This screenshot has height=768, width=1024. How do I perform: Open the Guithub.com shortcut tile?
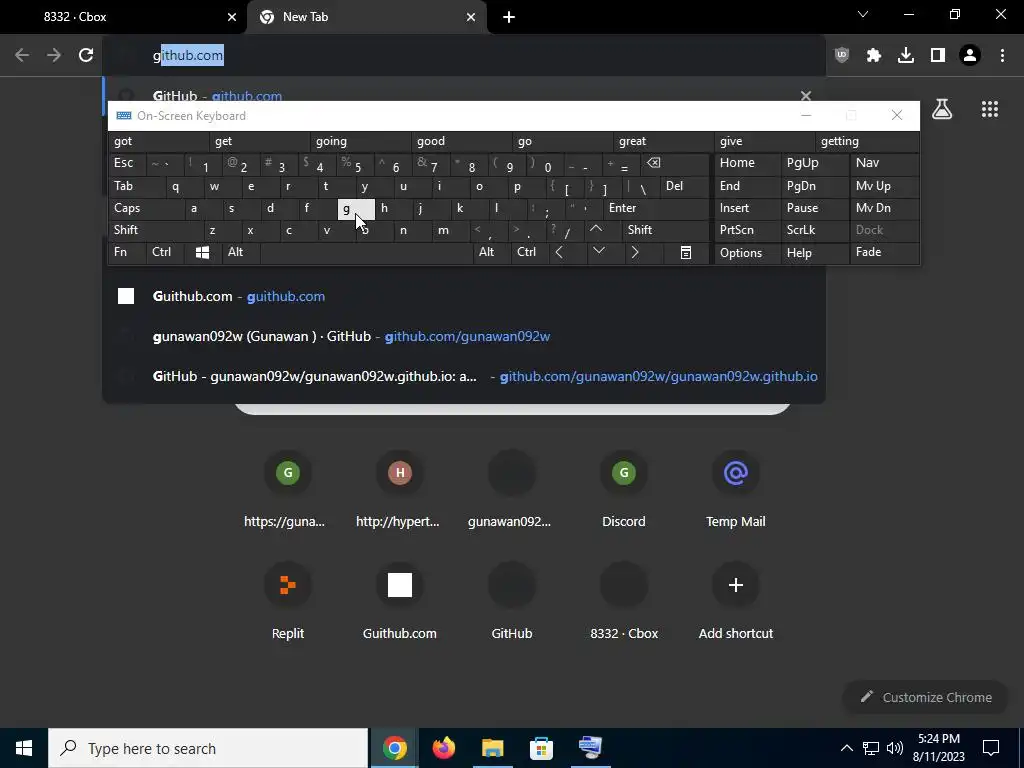399,601
